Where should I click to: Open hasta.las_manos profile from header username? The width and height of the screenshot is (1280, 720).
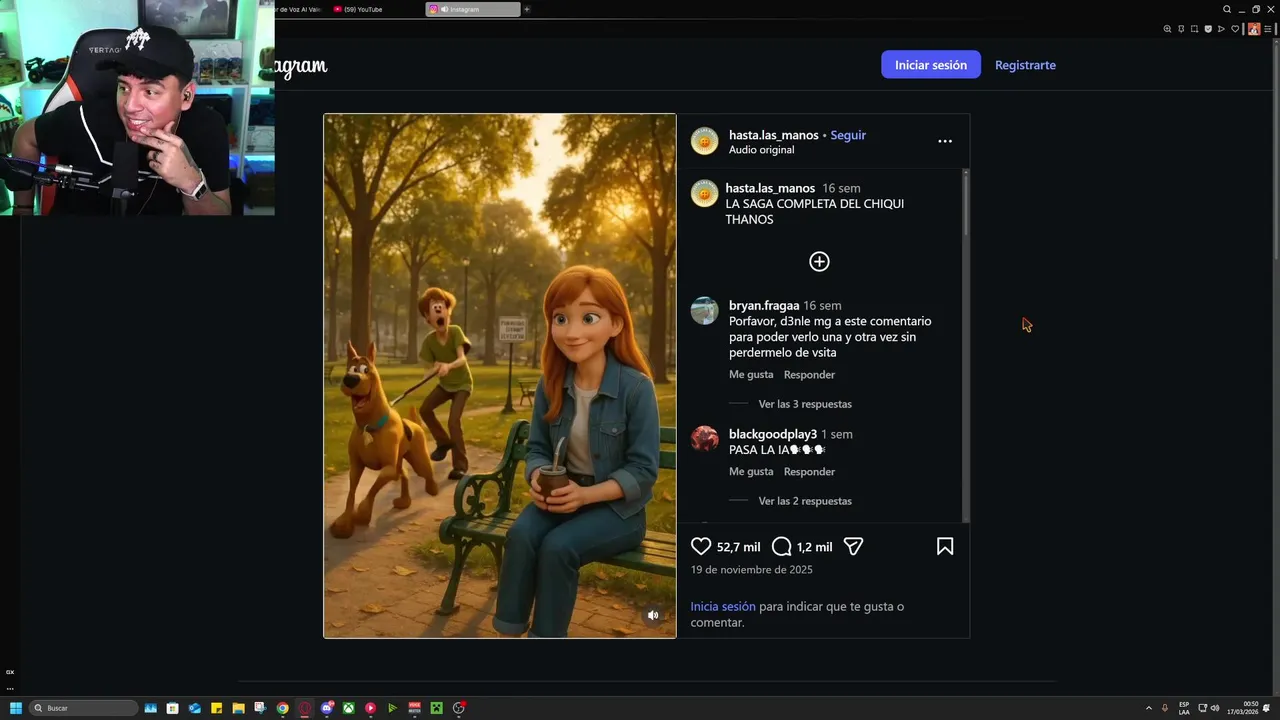click(x=773, y=135)
